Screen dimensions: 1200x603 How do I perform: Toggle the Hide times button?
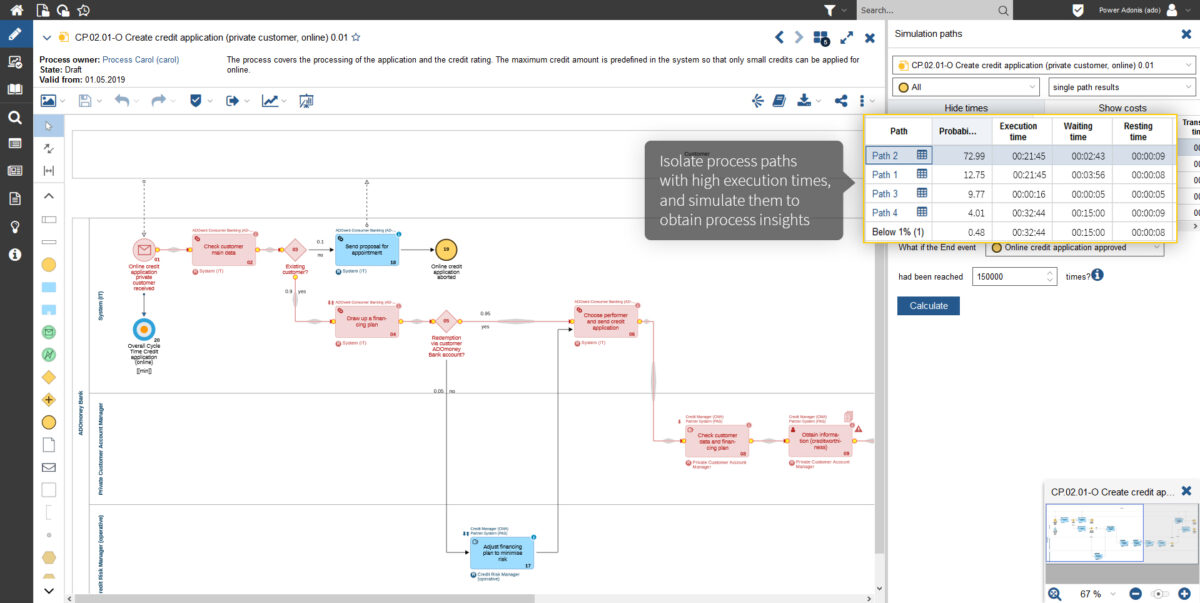coord(966,108)
